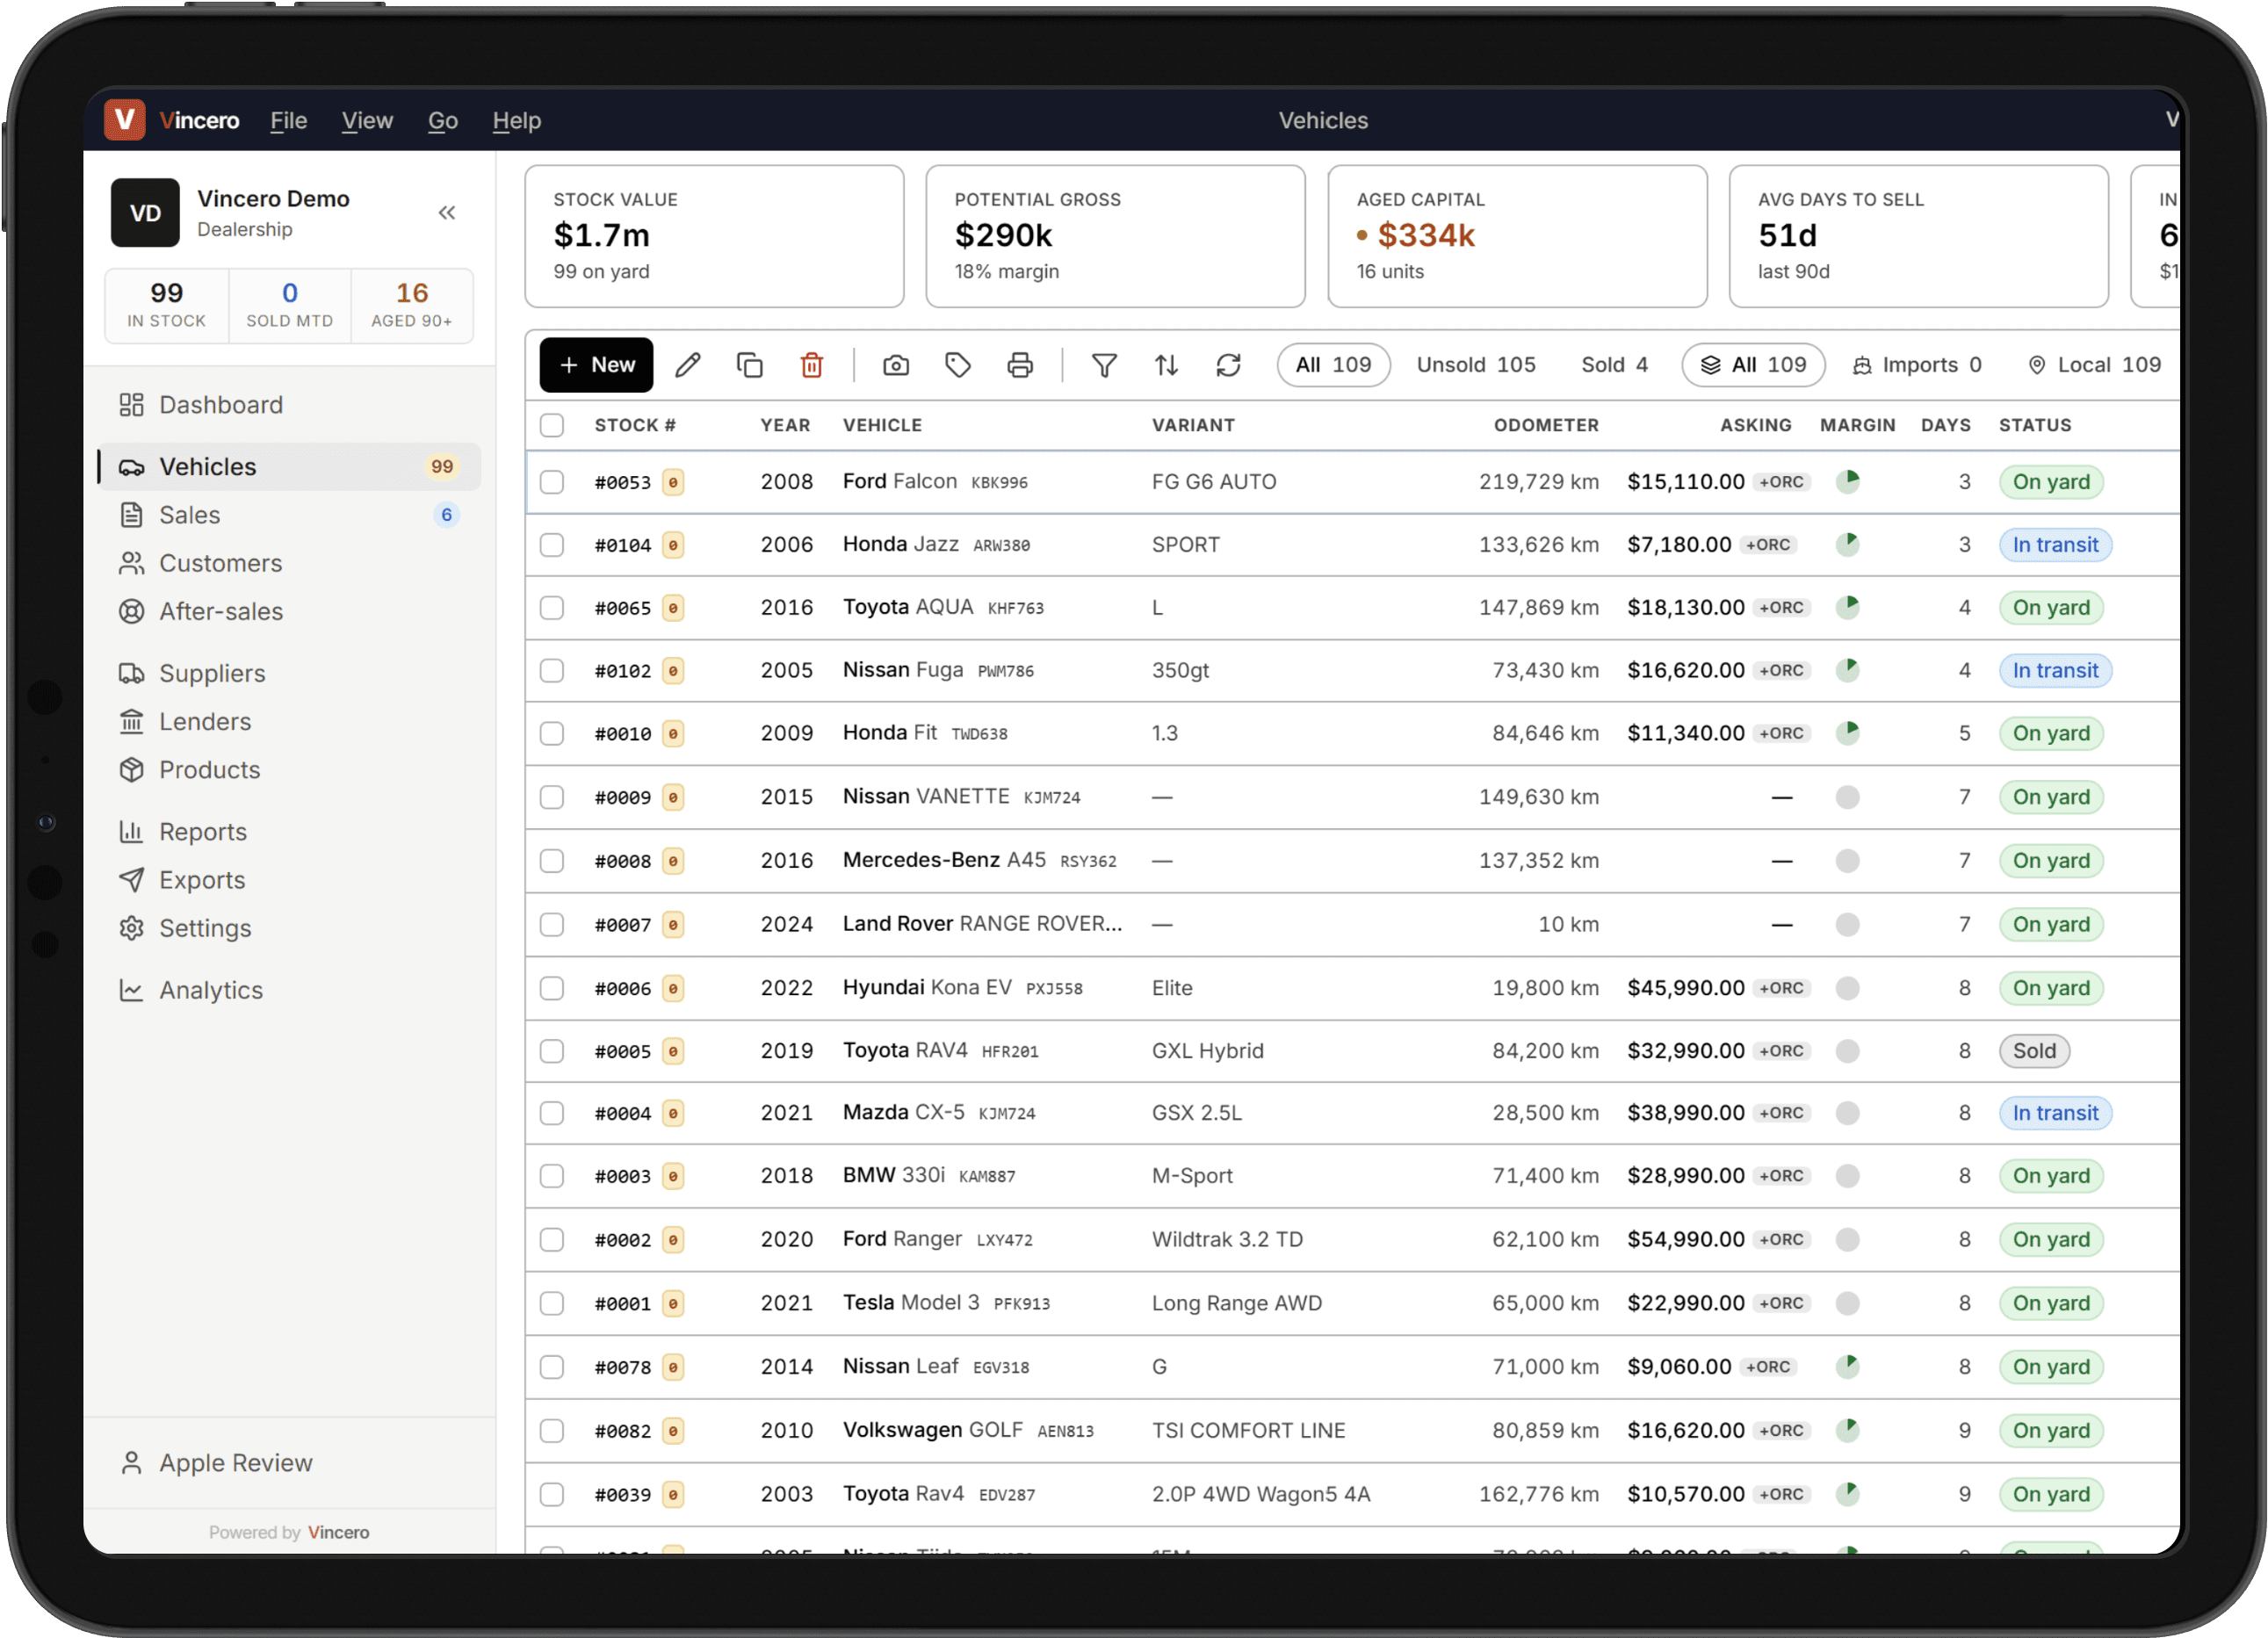Screen dimensions: 2268x1638
Task: Click the refresh icon in toolbar
Action: click(x=1228, y=365)
